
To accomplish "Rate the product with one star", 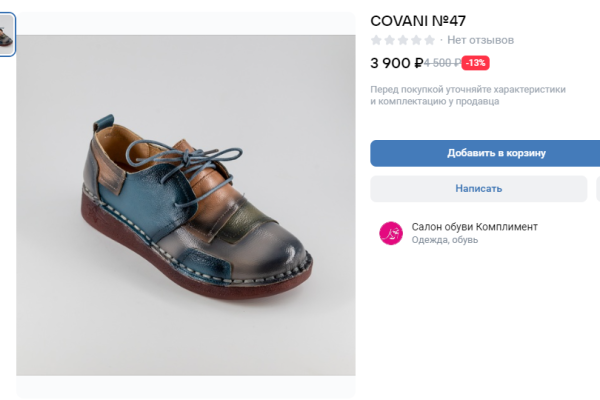I will click(x=377, y=40).
